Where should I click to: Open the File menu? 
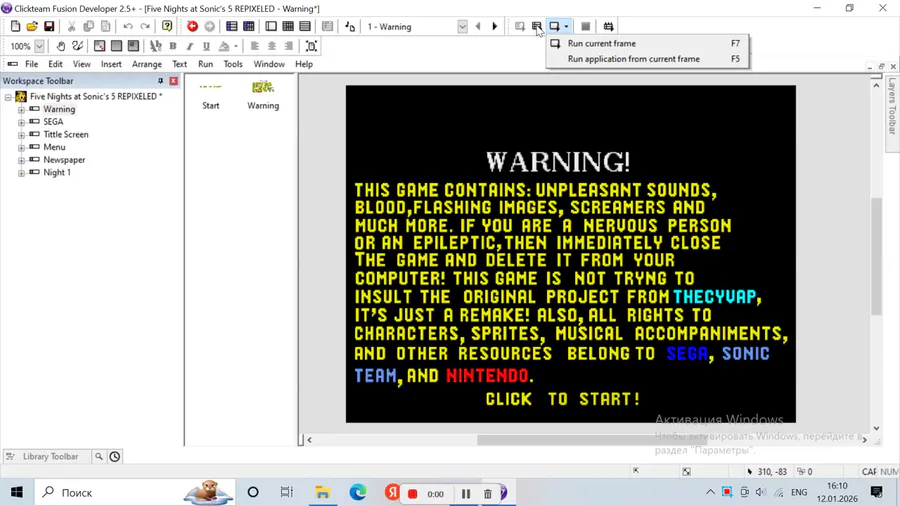[x=32, y=64]
